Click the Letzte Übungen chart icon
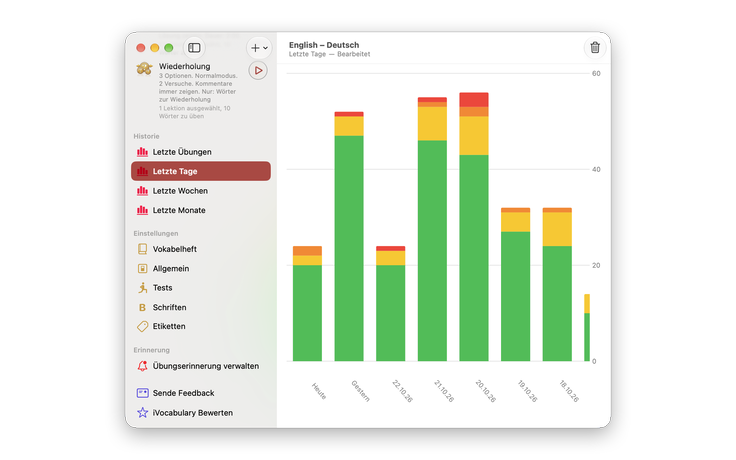 point(142,152)
